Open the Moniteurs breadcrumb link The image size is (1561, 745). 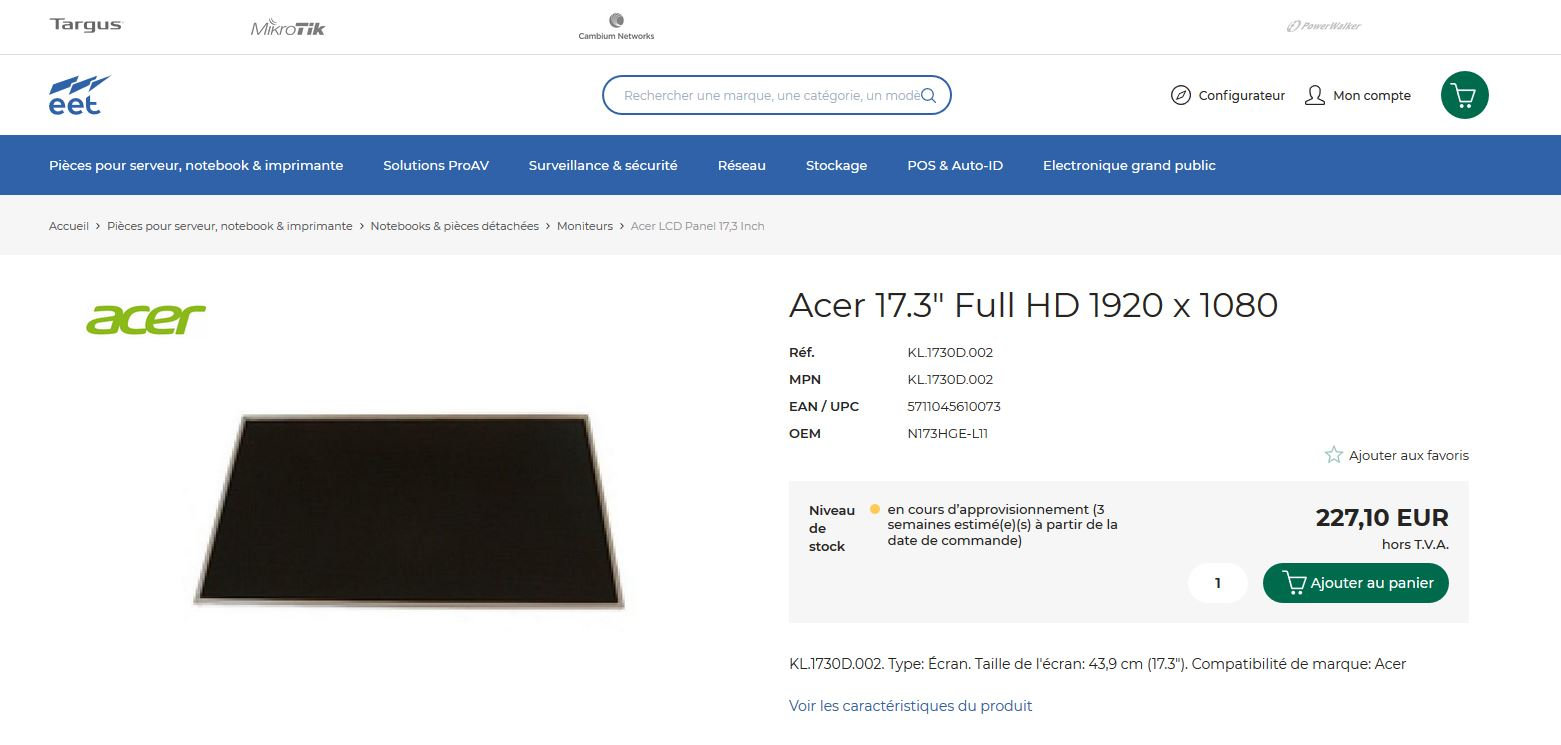click(585, 226)
